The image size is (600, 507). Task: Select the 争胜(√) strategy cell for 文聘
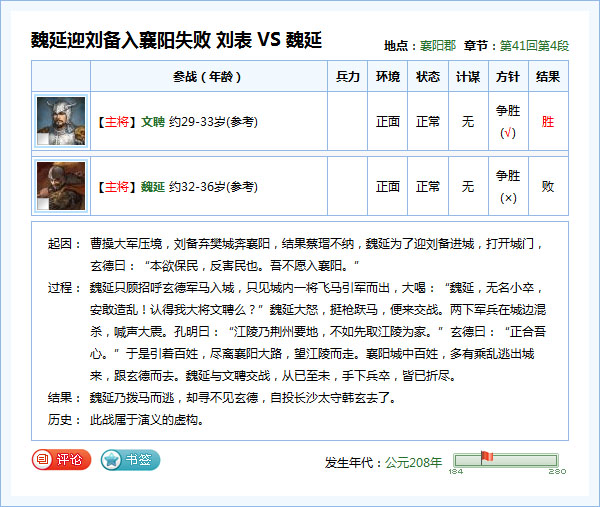(x=507, y=122)
